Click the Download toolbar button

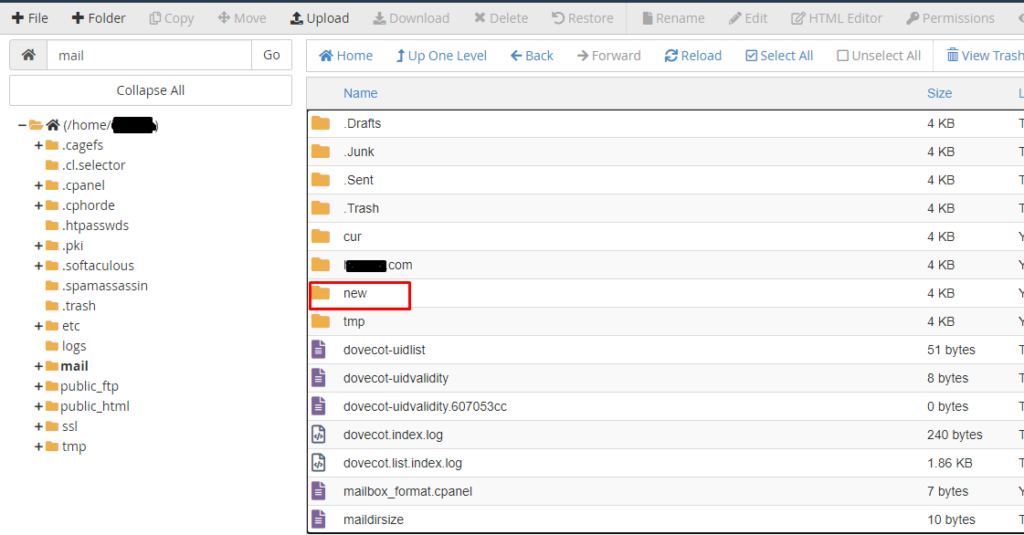(411, 18)
